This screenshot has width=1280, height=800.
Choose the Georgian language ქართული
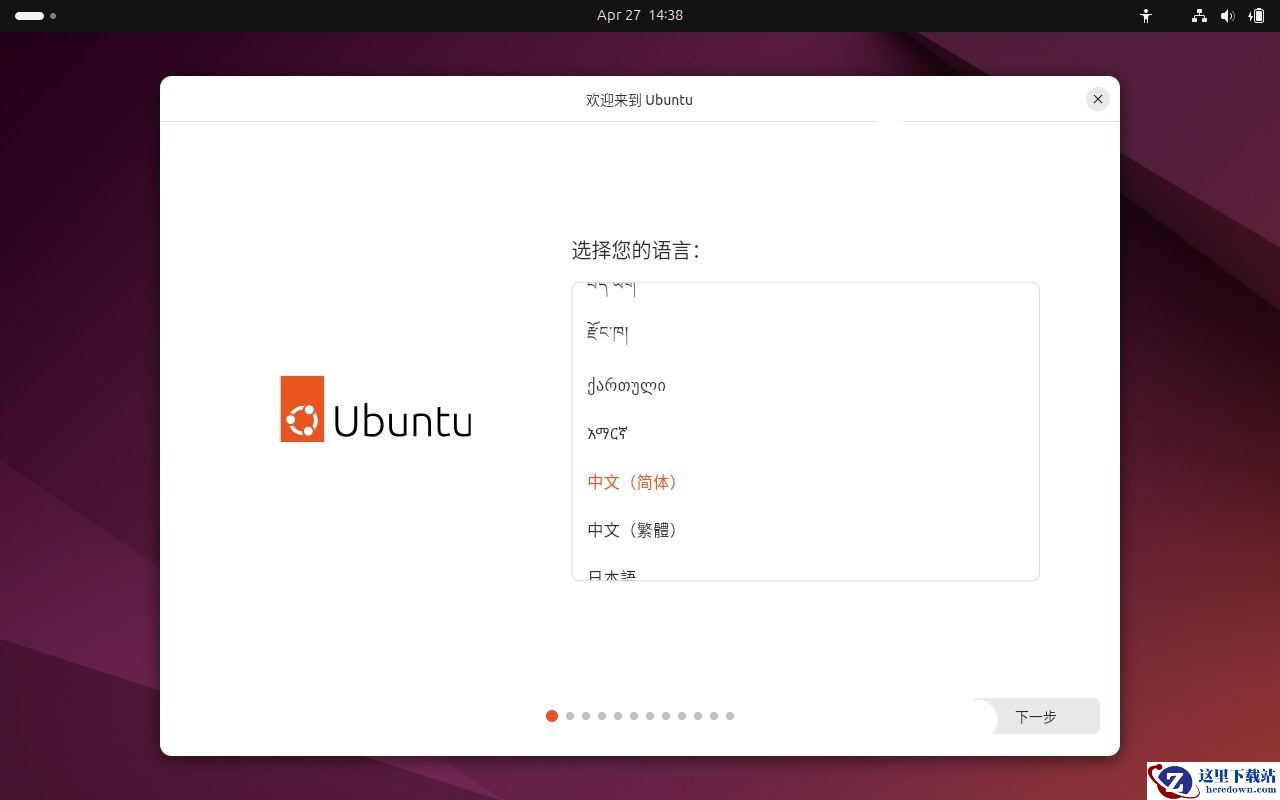pos(806,385)
